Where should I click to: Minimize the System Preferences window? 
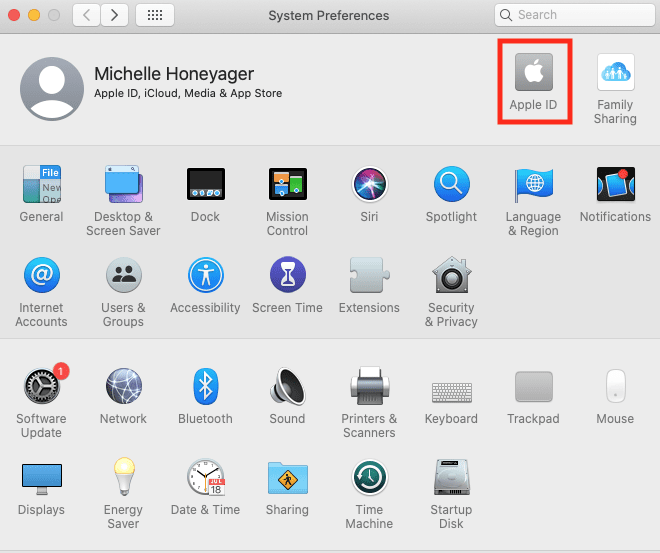tap(34, 15)
